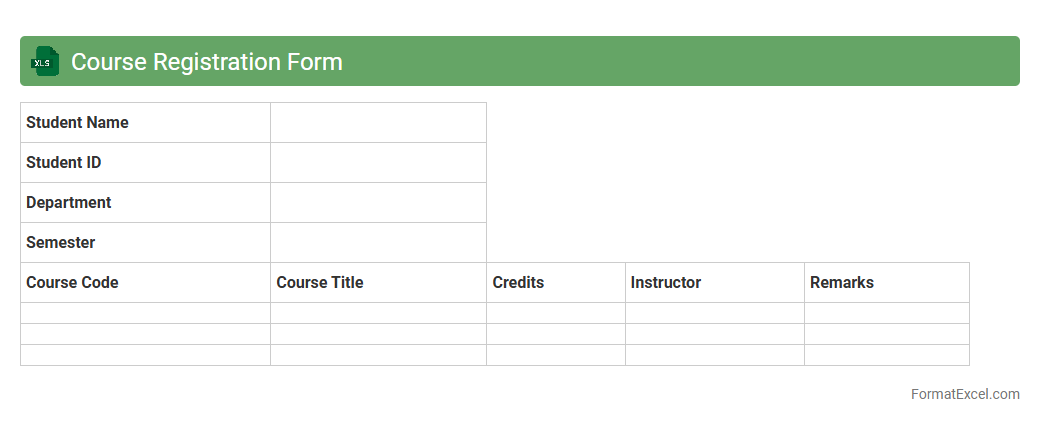
Task: Click the Semester label cell
Action: point(145,243)
